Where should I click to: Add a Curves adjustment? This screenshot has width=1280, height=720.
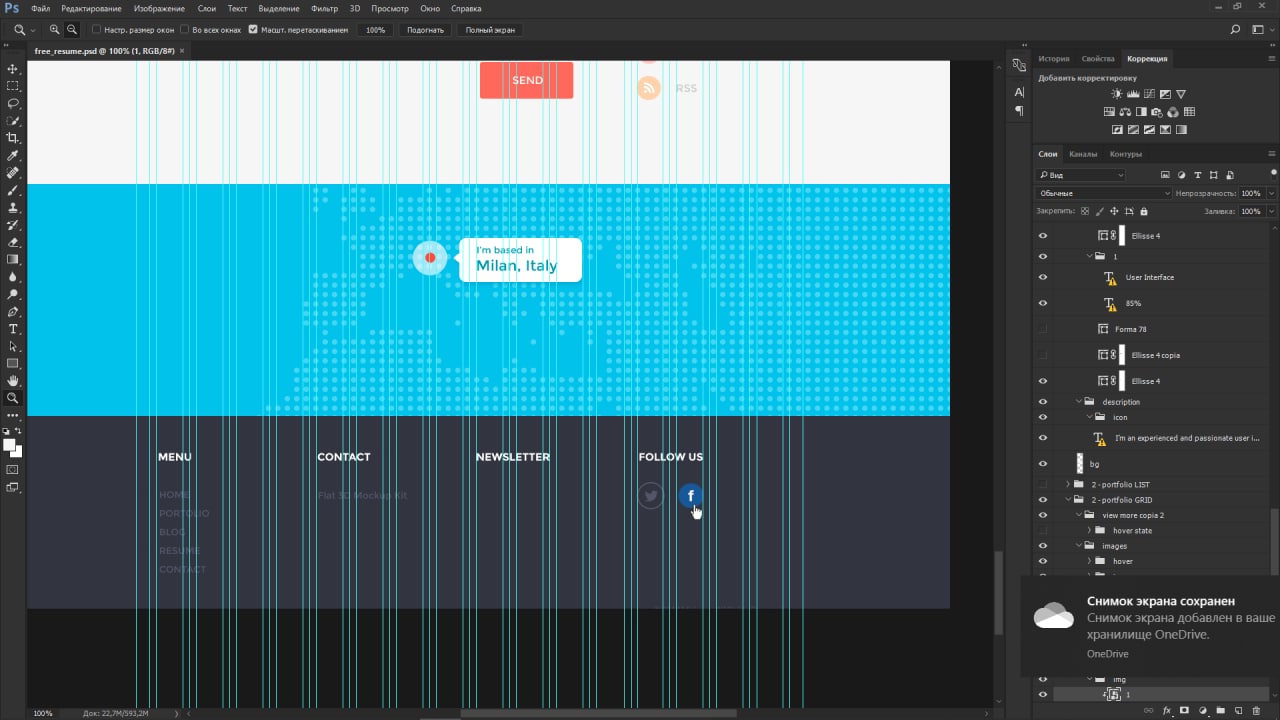coord(1149,94)
